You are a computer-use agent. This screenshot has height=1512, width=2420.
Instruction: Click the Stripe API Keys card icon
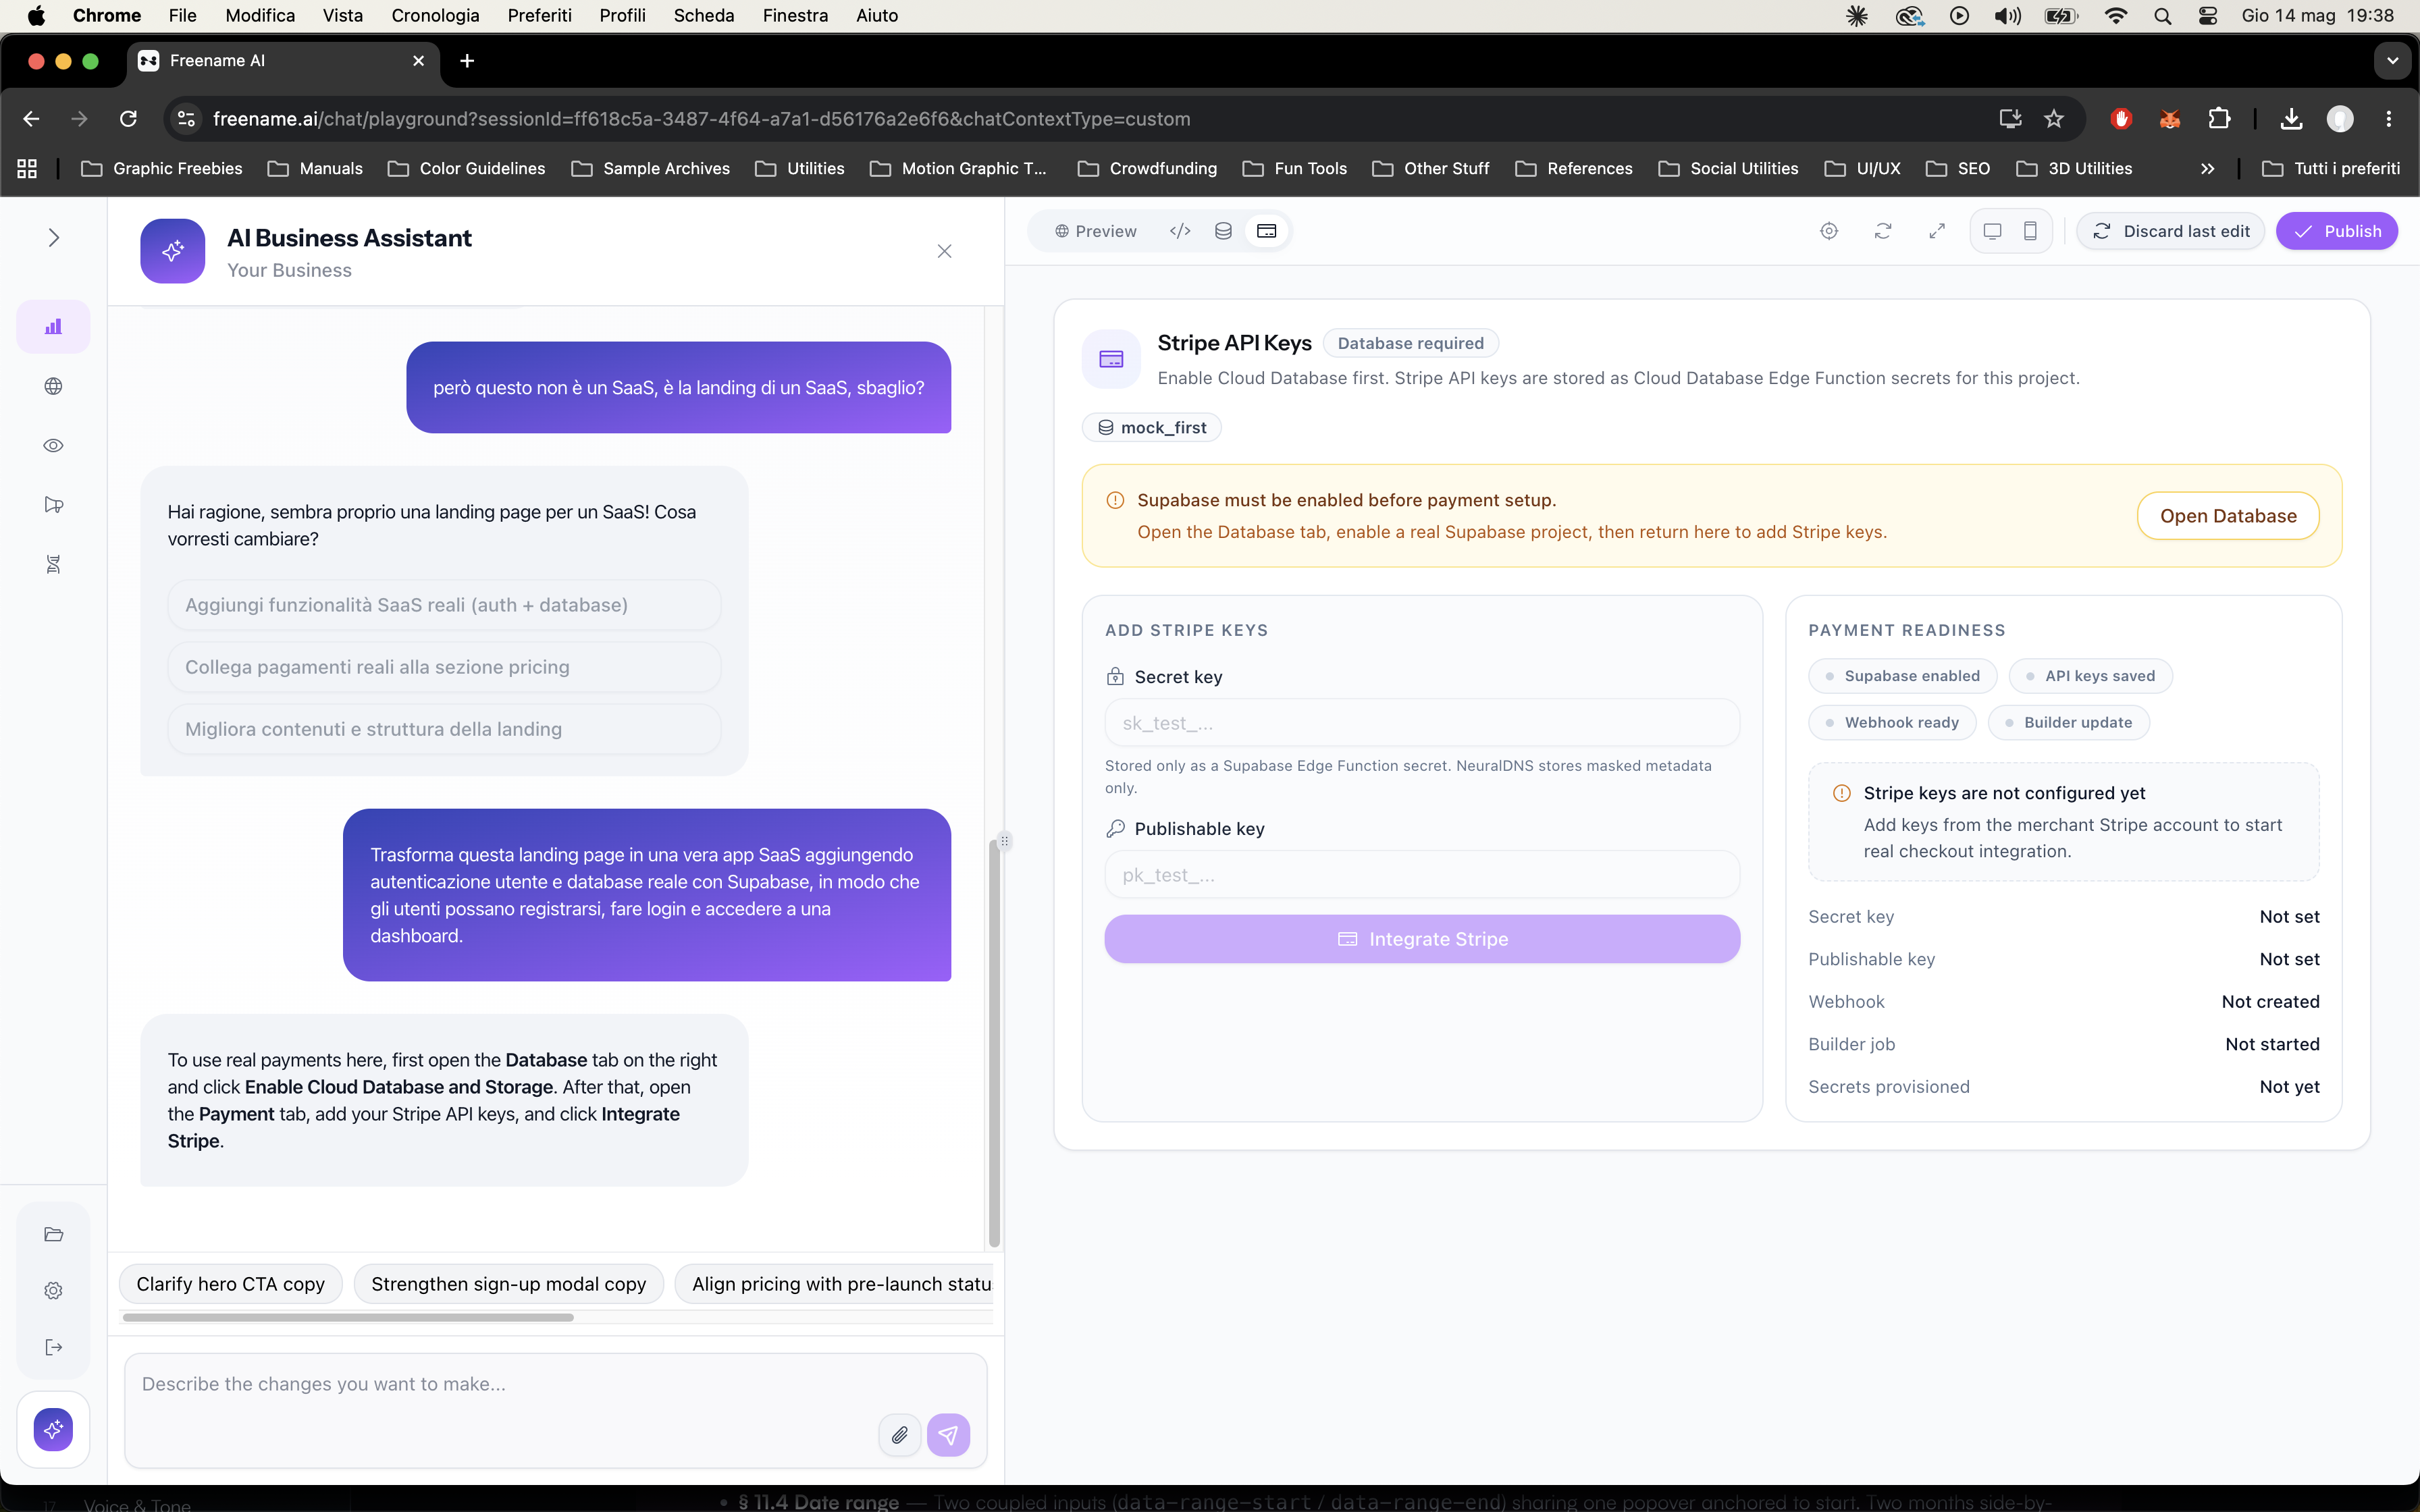pos(1111,359)
